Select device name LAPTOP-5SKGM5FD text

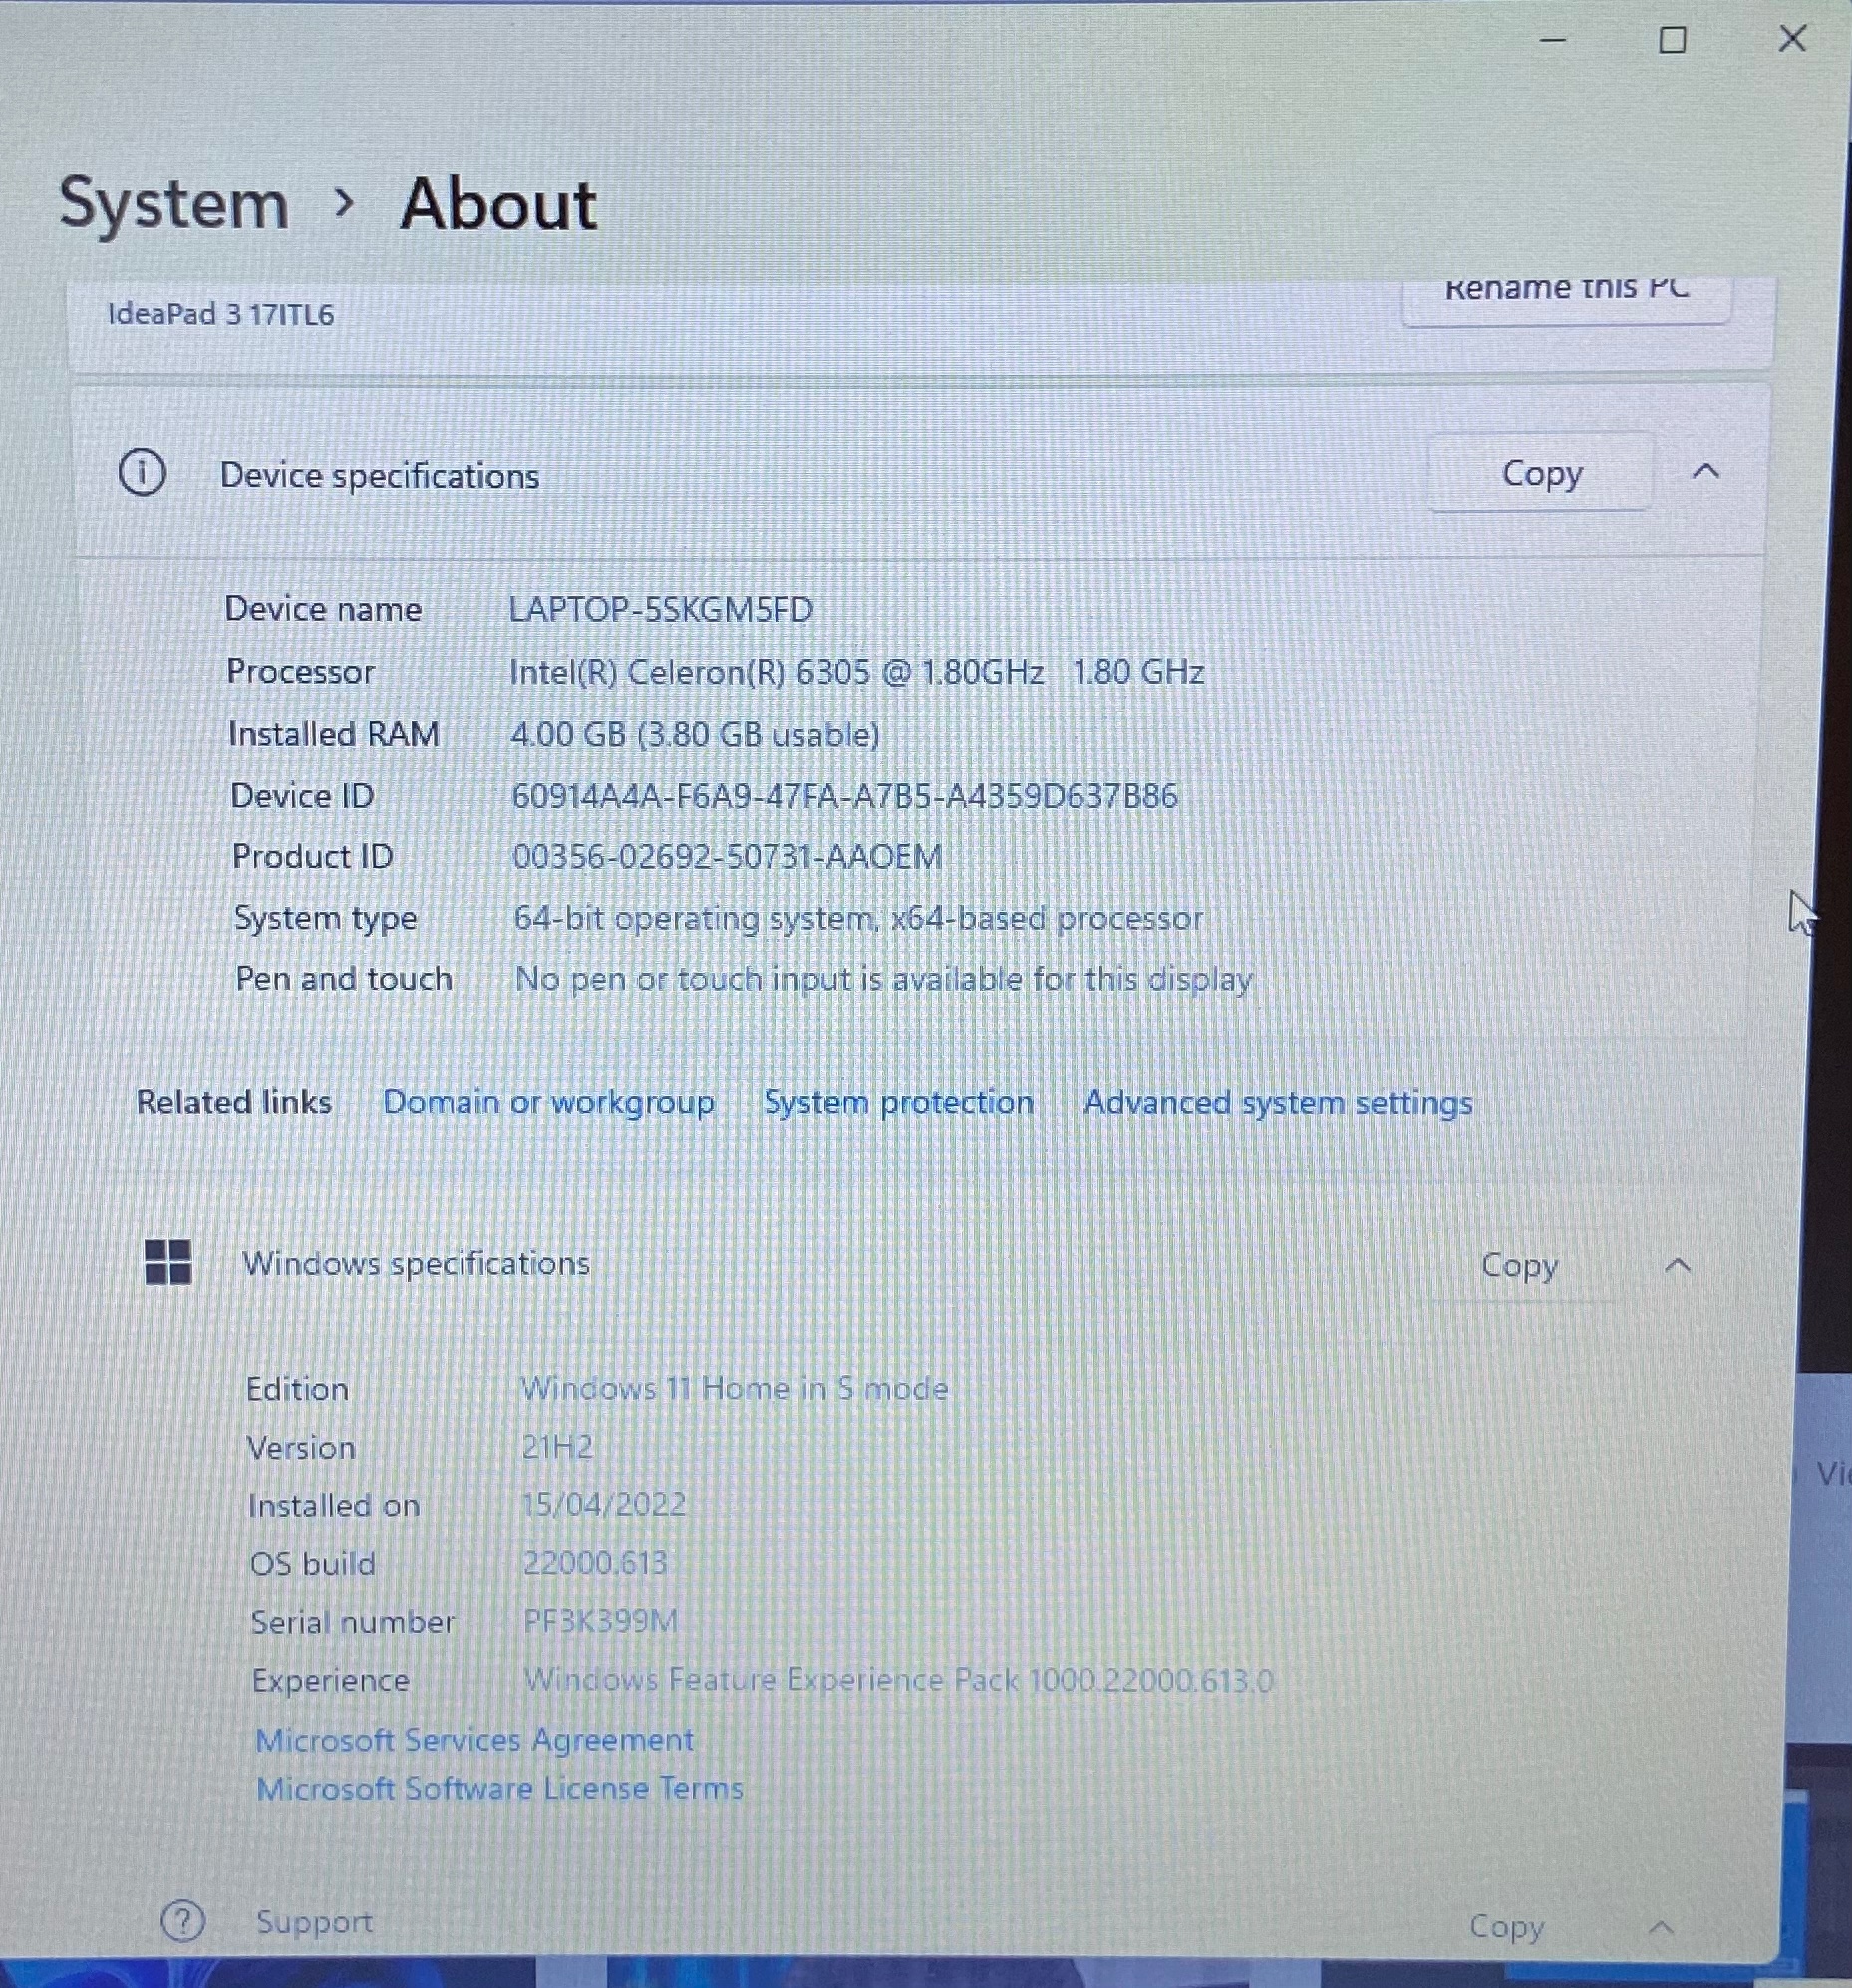pyautogui.click(x=661, y=609)
